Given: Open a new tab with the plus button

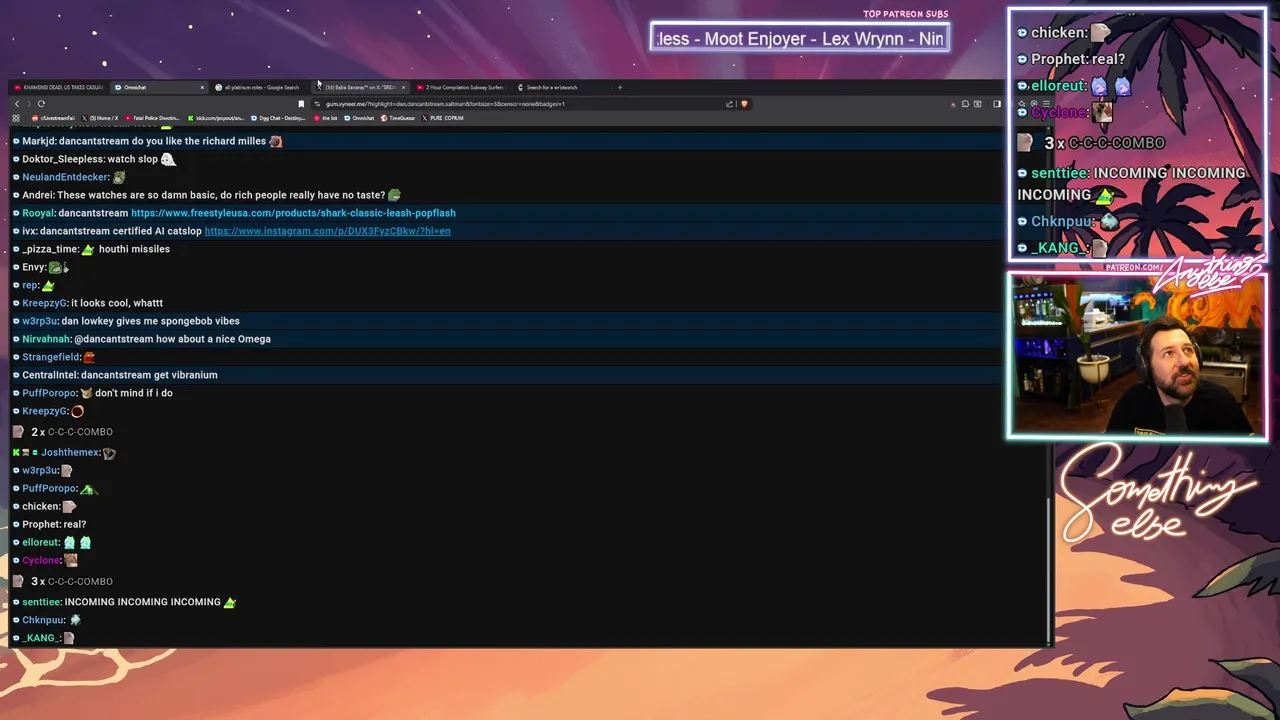Looking at the screenshot, I should coord(619,87).
